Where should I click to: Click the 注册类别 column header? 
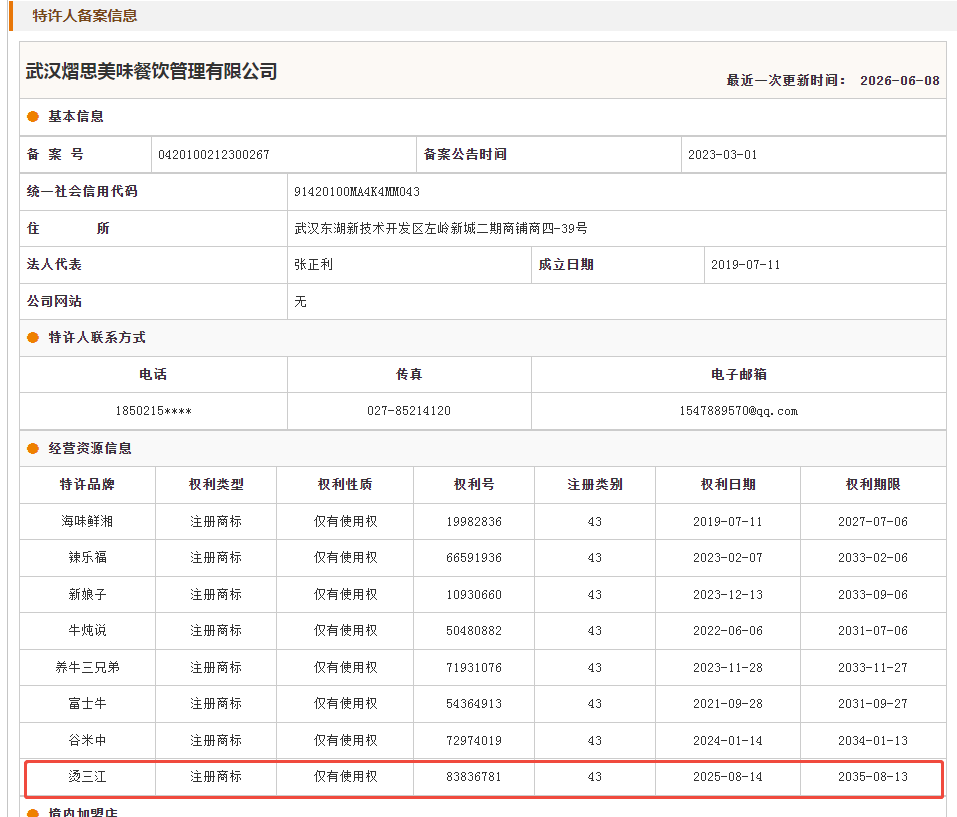[x=595, y=484]
